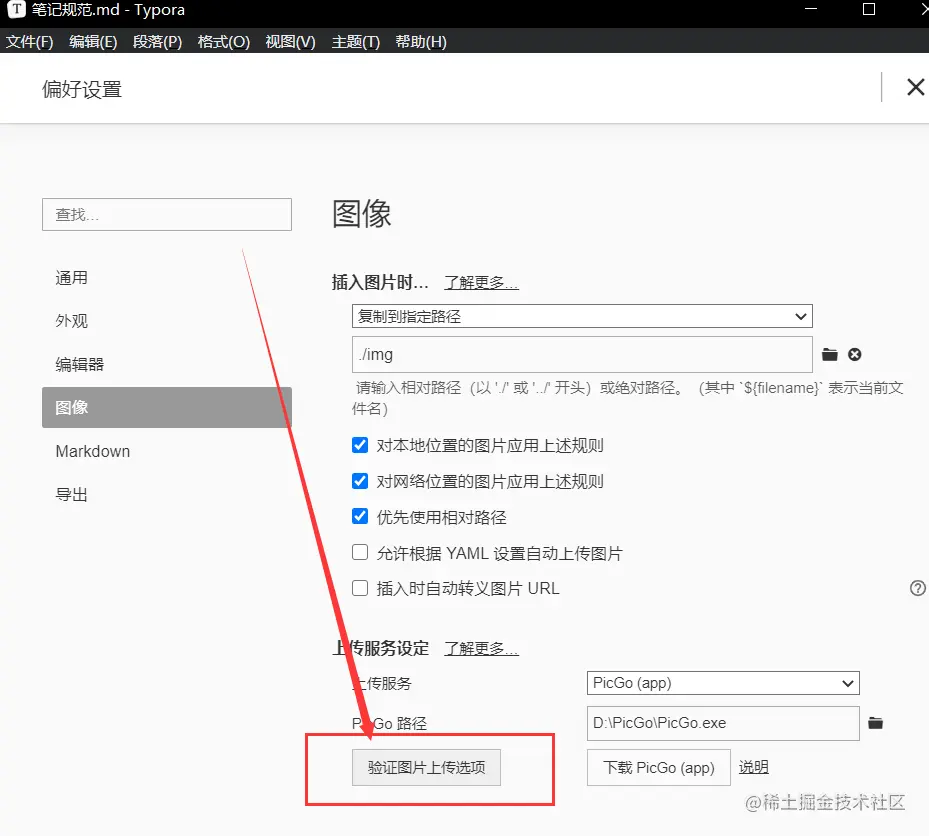Close the 偏好设置 preferences panel
Screen dimensions: 929x836
pyautogui.click(x=915, y=87)
